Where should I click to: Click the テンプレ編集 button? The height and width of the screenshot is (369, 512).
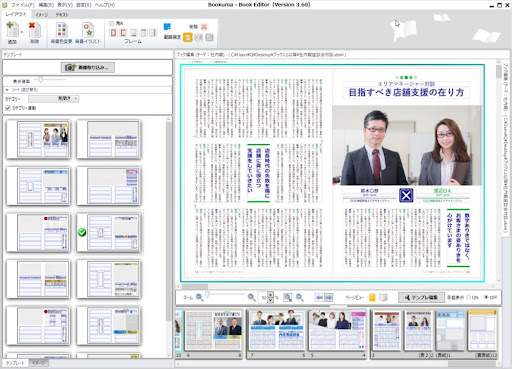(421, 297)
